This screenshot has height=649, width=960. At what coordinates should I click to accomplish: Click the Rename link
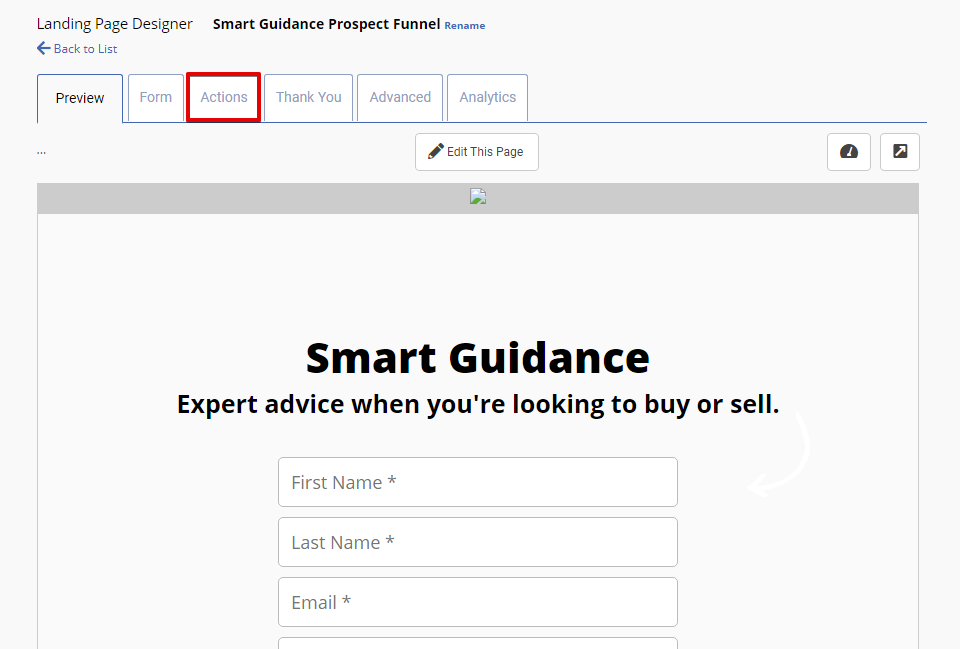tap(465, 26)
